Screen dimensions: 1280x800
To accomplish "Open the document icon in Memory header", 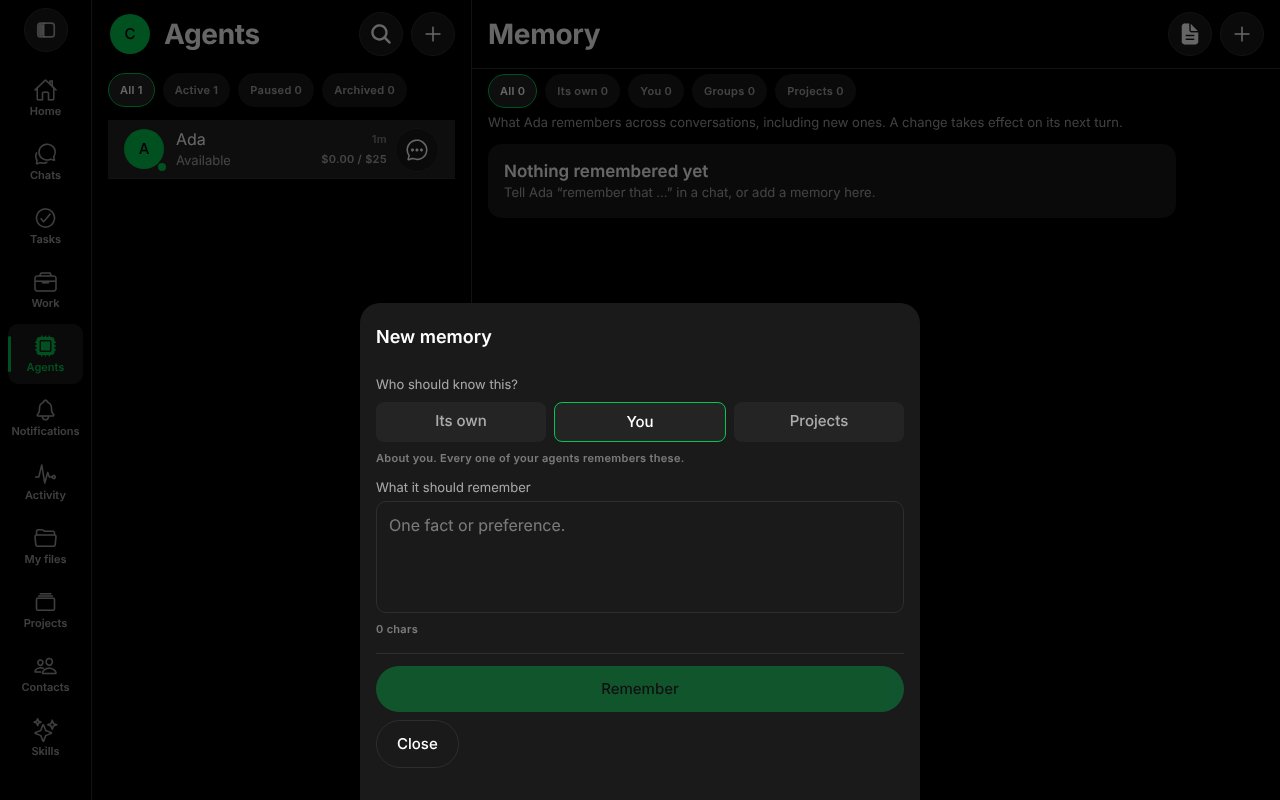I will click(1190, 34).
